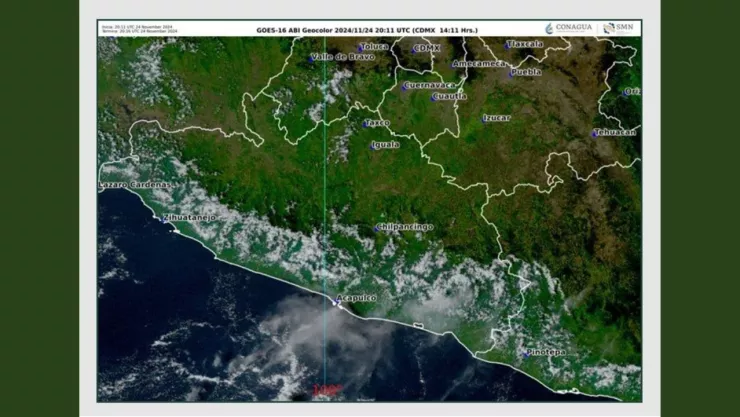Click the SMN logo in the header
This screenshot has height=417, width=740.
(x=619, y=28)
